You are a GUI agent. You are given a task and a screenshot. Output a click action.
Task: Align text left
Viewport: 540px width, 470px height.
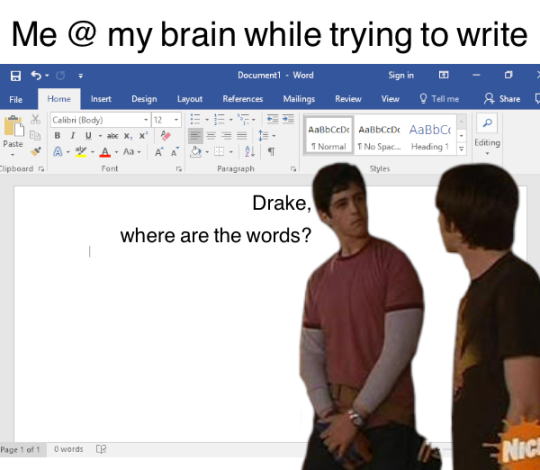pos(196,136)
